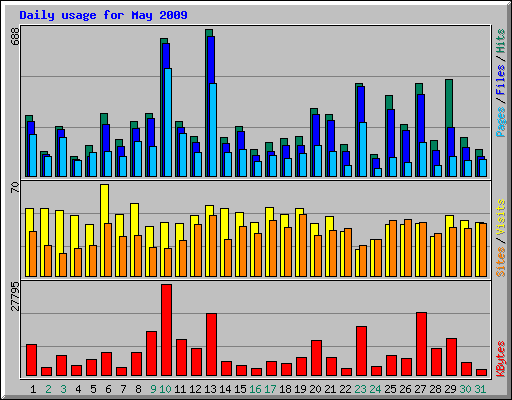This screenshot has height=400, width=512.
Task: Click the 27795 KBytes axis label
Action: pyautogui.click(x=15, y=296)
